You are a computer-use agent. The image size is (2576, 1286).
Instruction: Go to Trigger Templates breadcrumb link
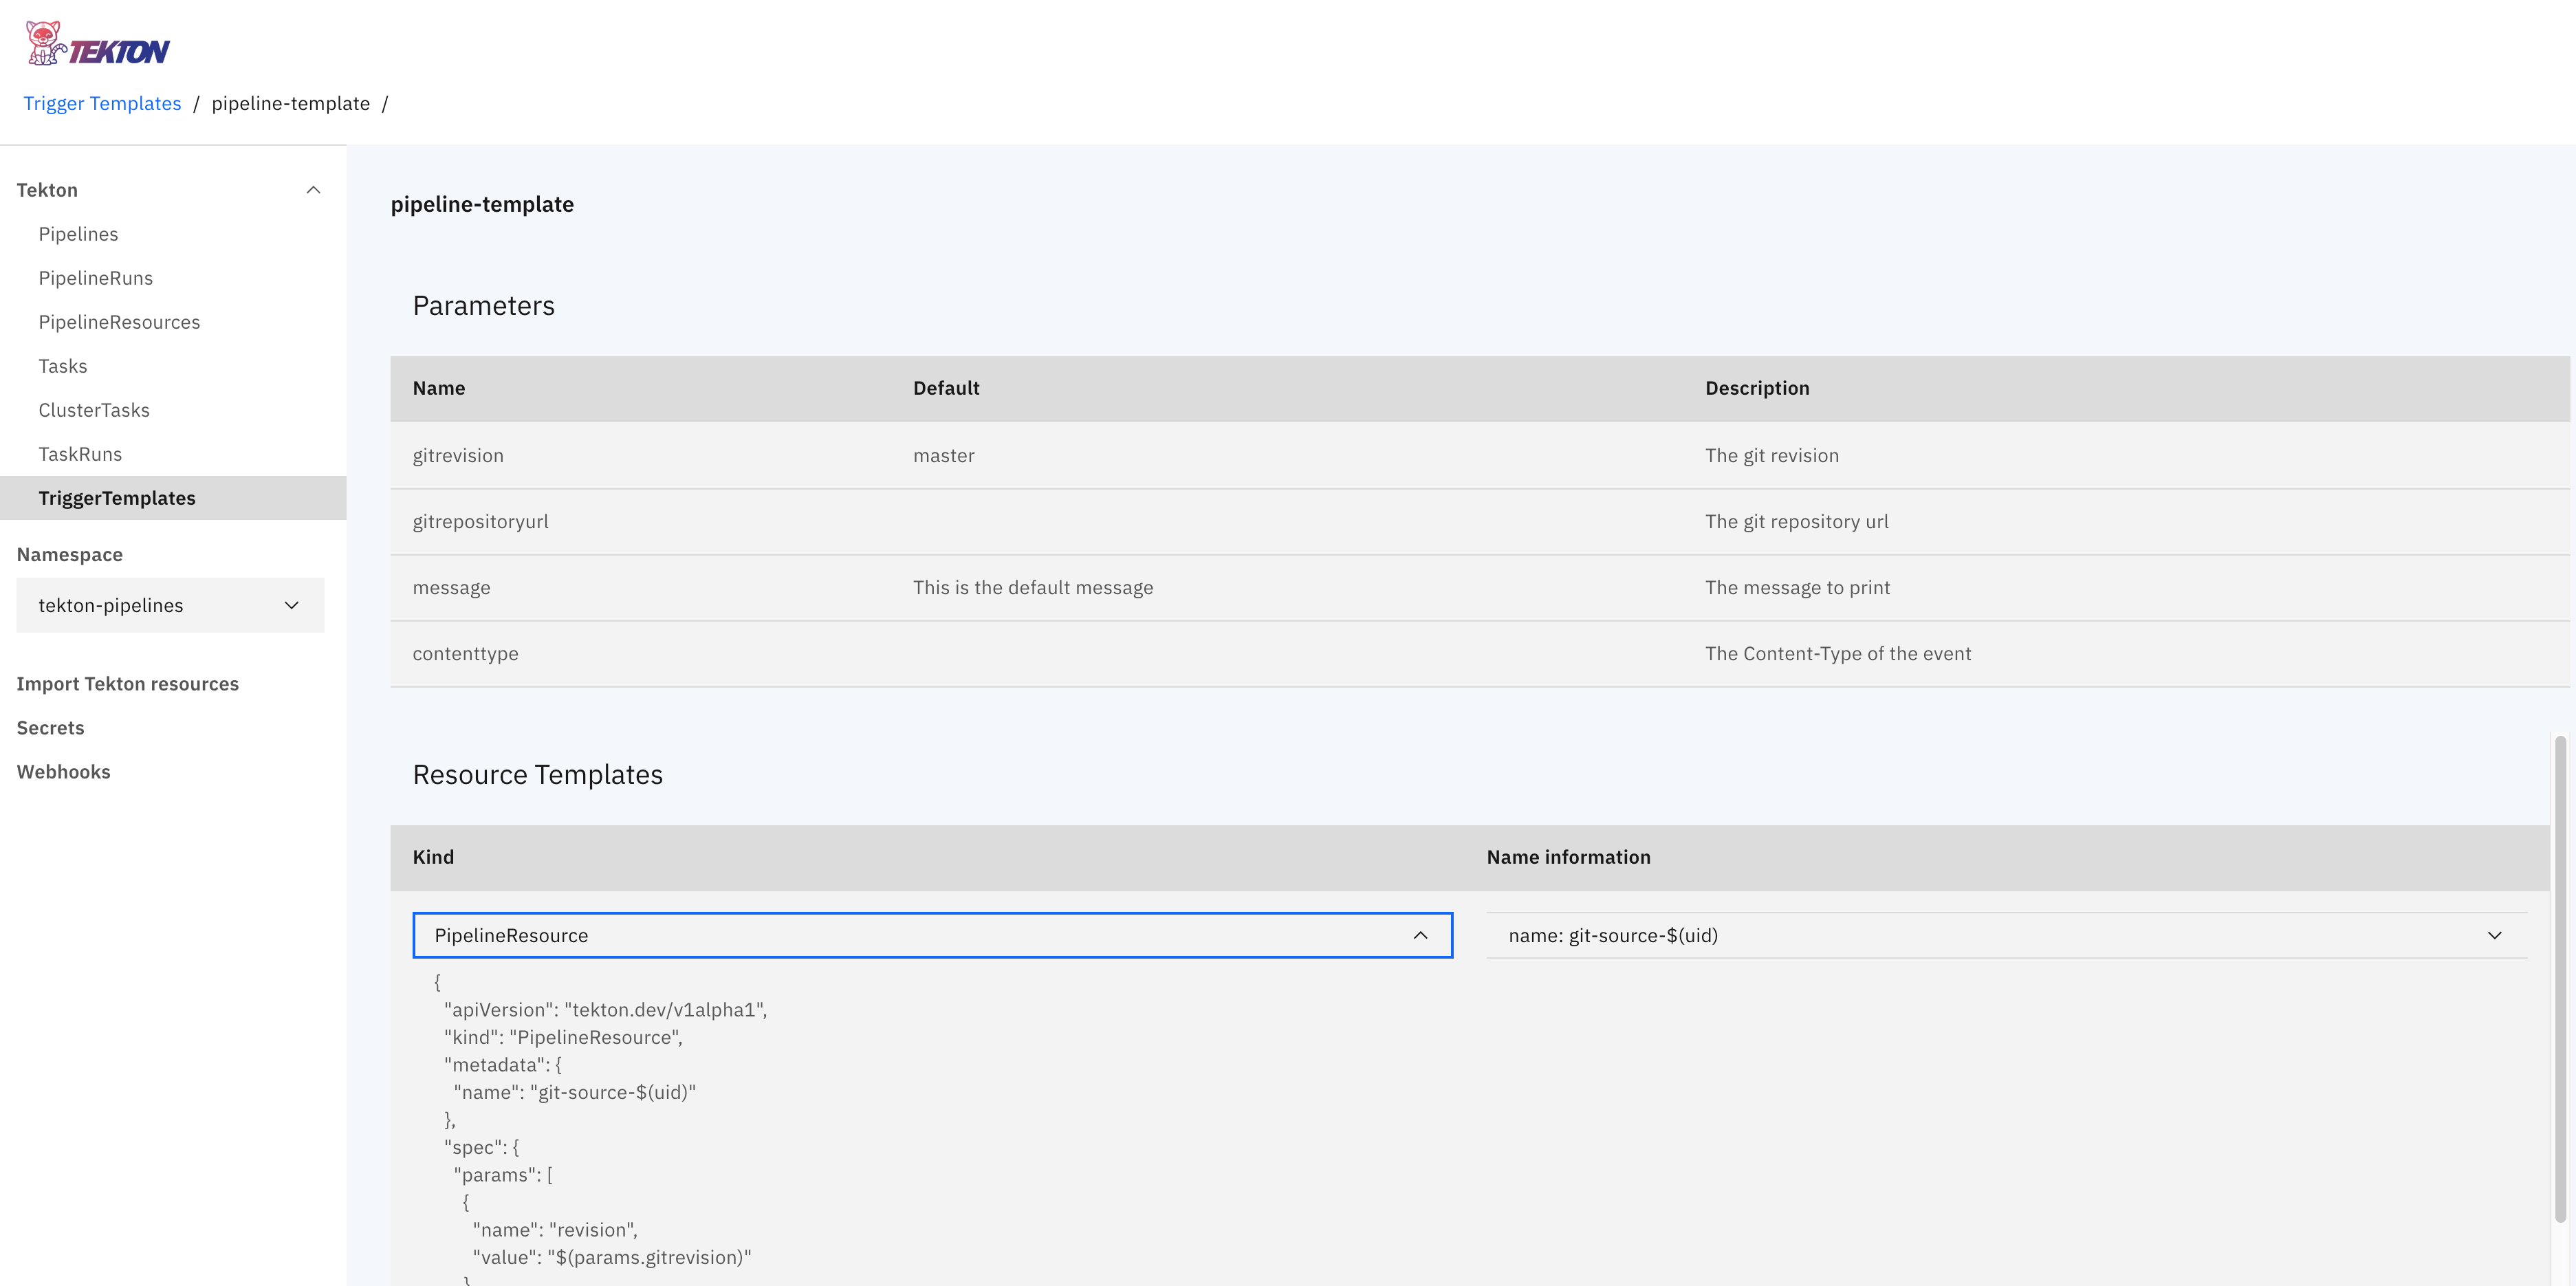(x=102, y=104)
